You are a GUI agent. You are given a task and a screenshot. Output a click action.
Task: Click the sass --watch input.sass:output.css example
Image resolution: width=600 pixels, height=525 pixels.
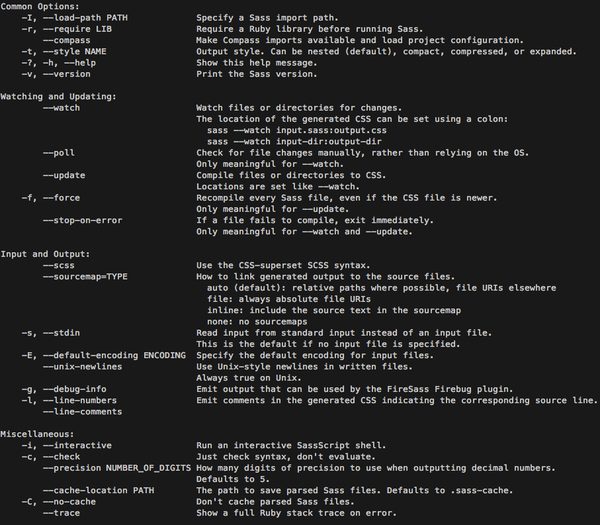click(297, 130)
